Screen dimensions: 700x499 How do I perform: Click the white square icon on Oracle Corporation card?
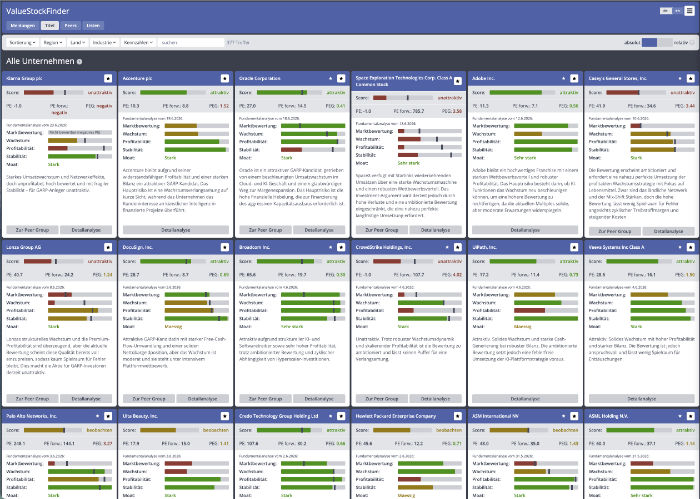click(341, 79)
